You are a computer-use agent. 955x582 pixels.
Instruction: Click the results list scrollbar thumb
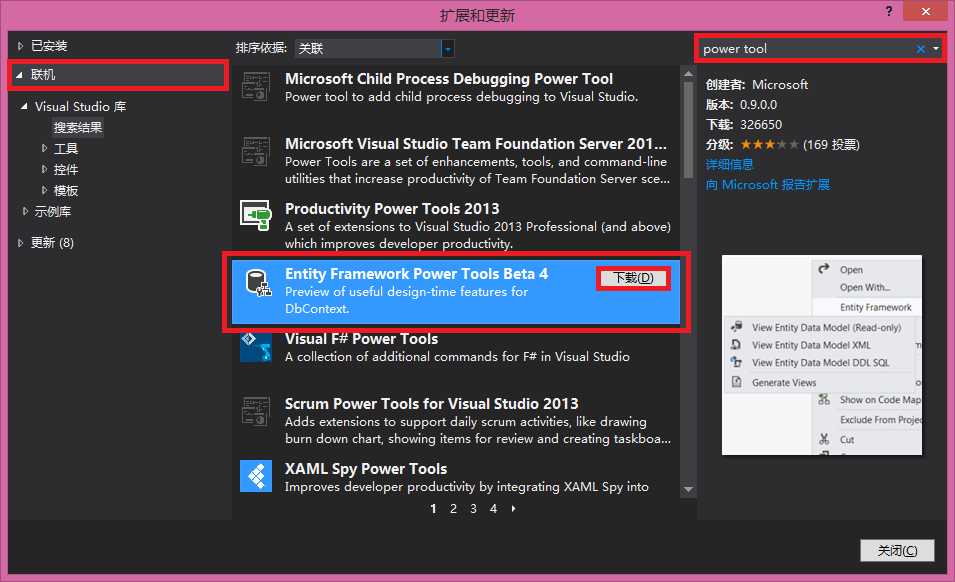[688, 130]
